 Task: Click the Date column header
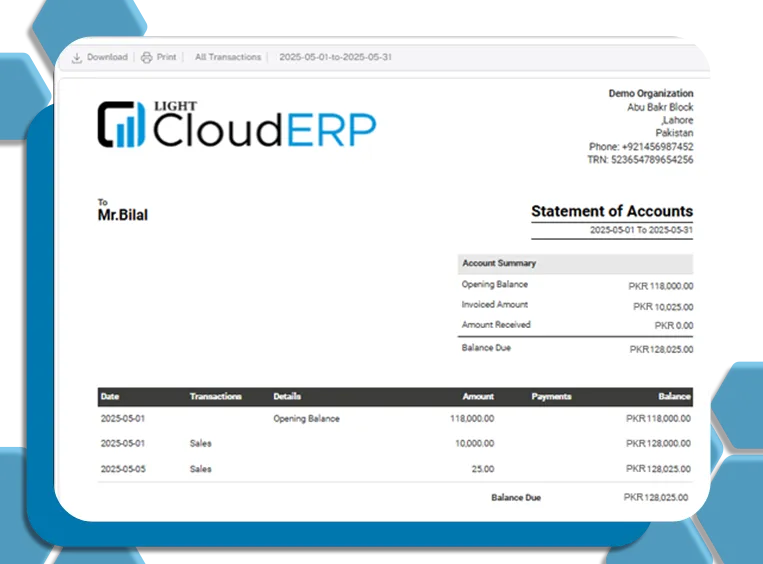tap(110, 397)
